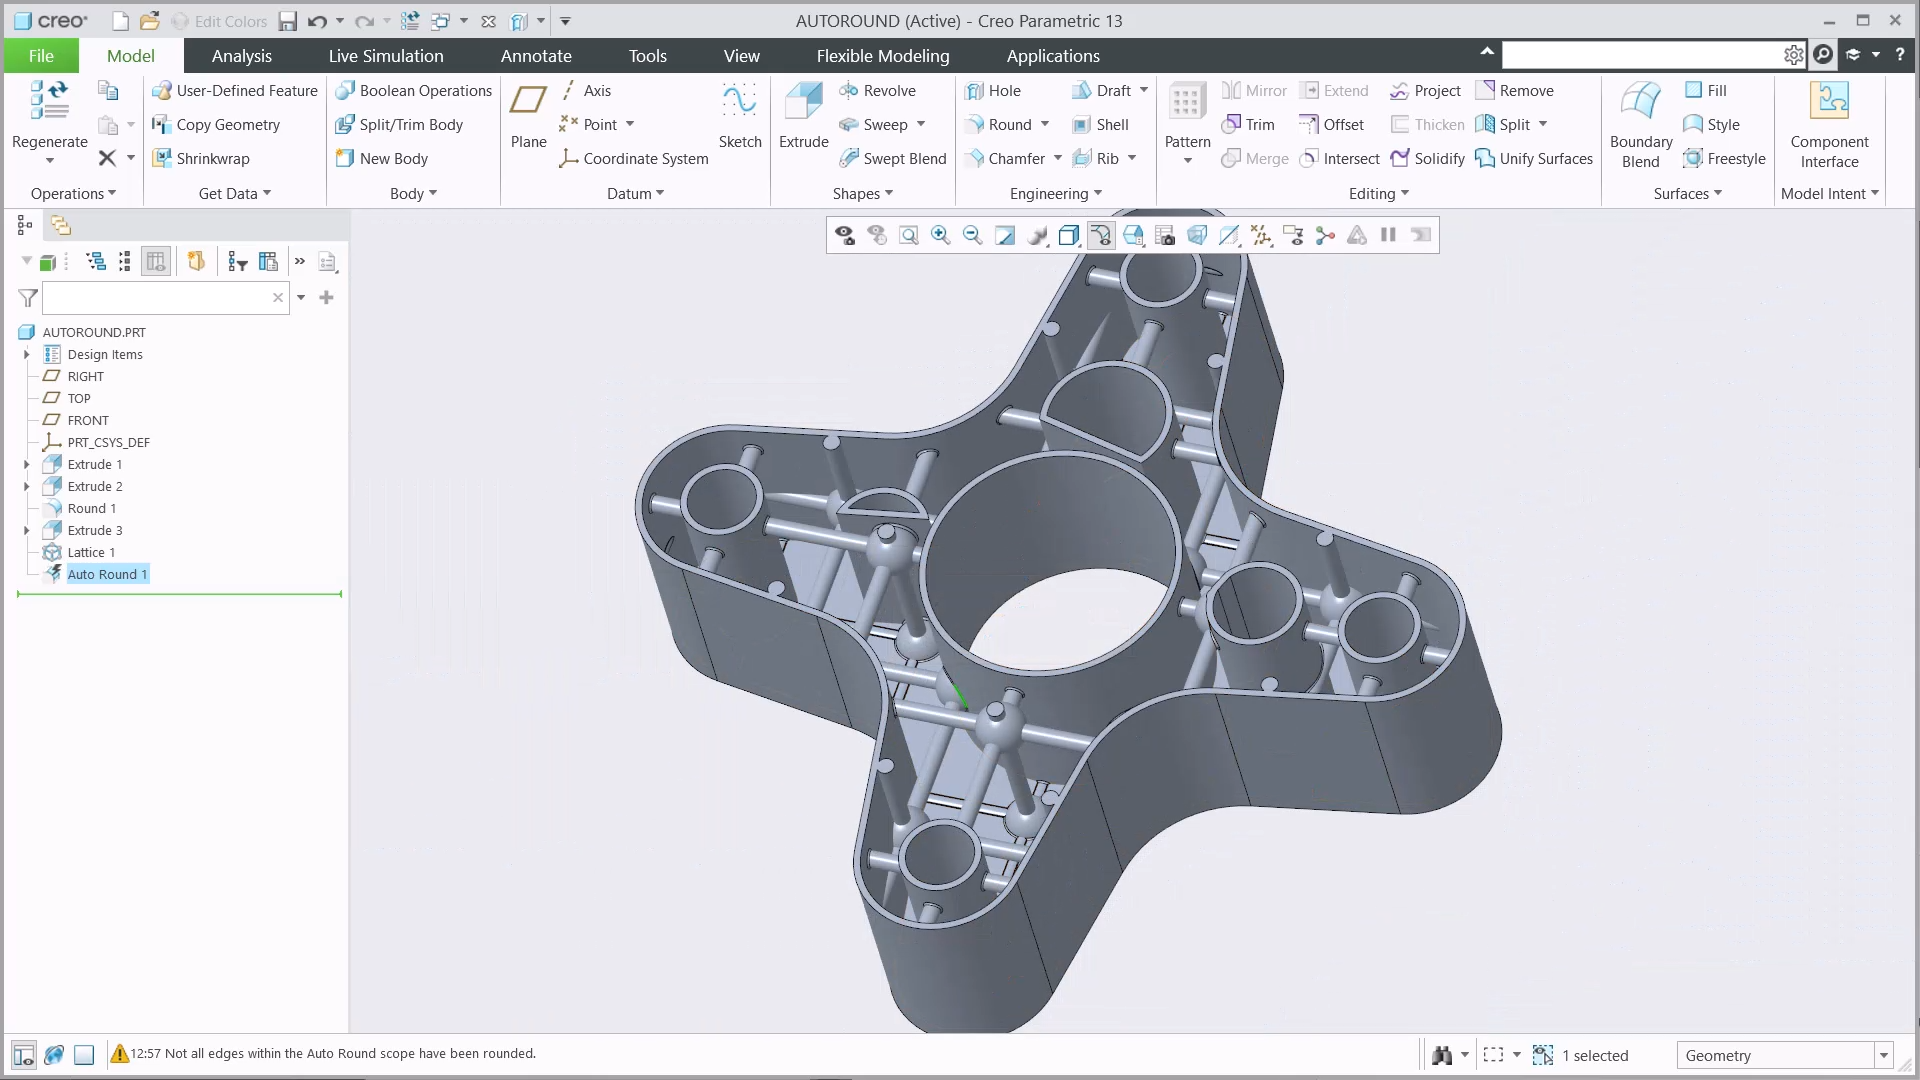This screenshot has width=1920, height=1080.
Task: Click Zoom In in graphics toolbar
Action: coord(940,235)
